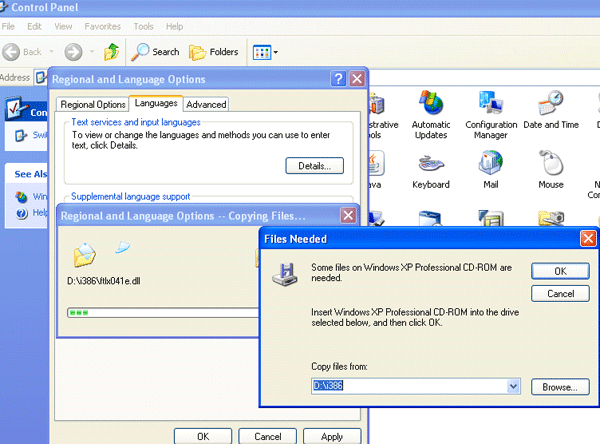
Task: Click the Apply button
Action: (332, 436)
